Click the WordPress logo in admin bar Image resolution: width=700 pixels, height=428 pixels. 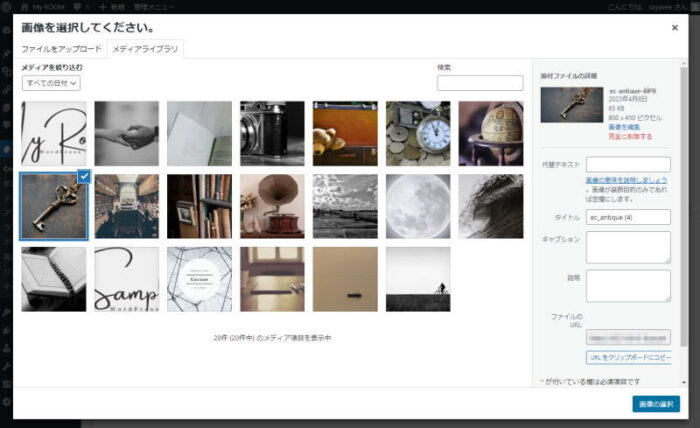pyautogui.click(x=6, y=7)
